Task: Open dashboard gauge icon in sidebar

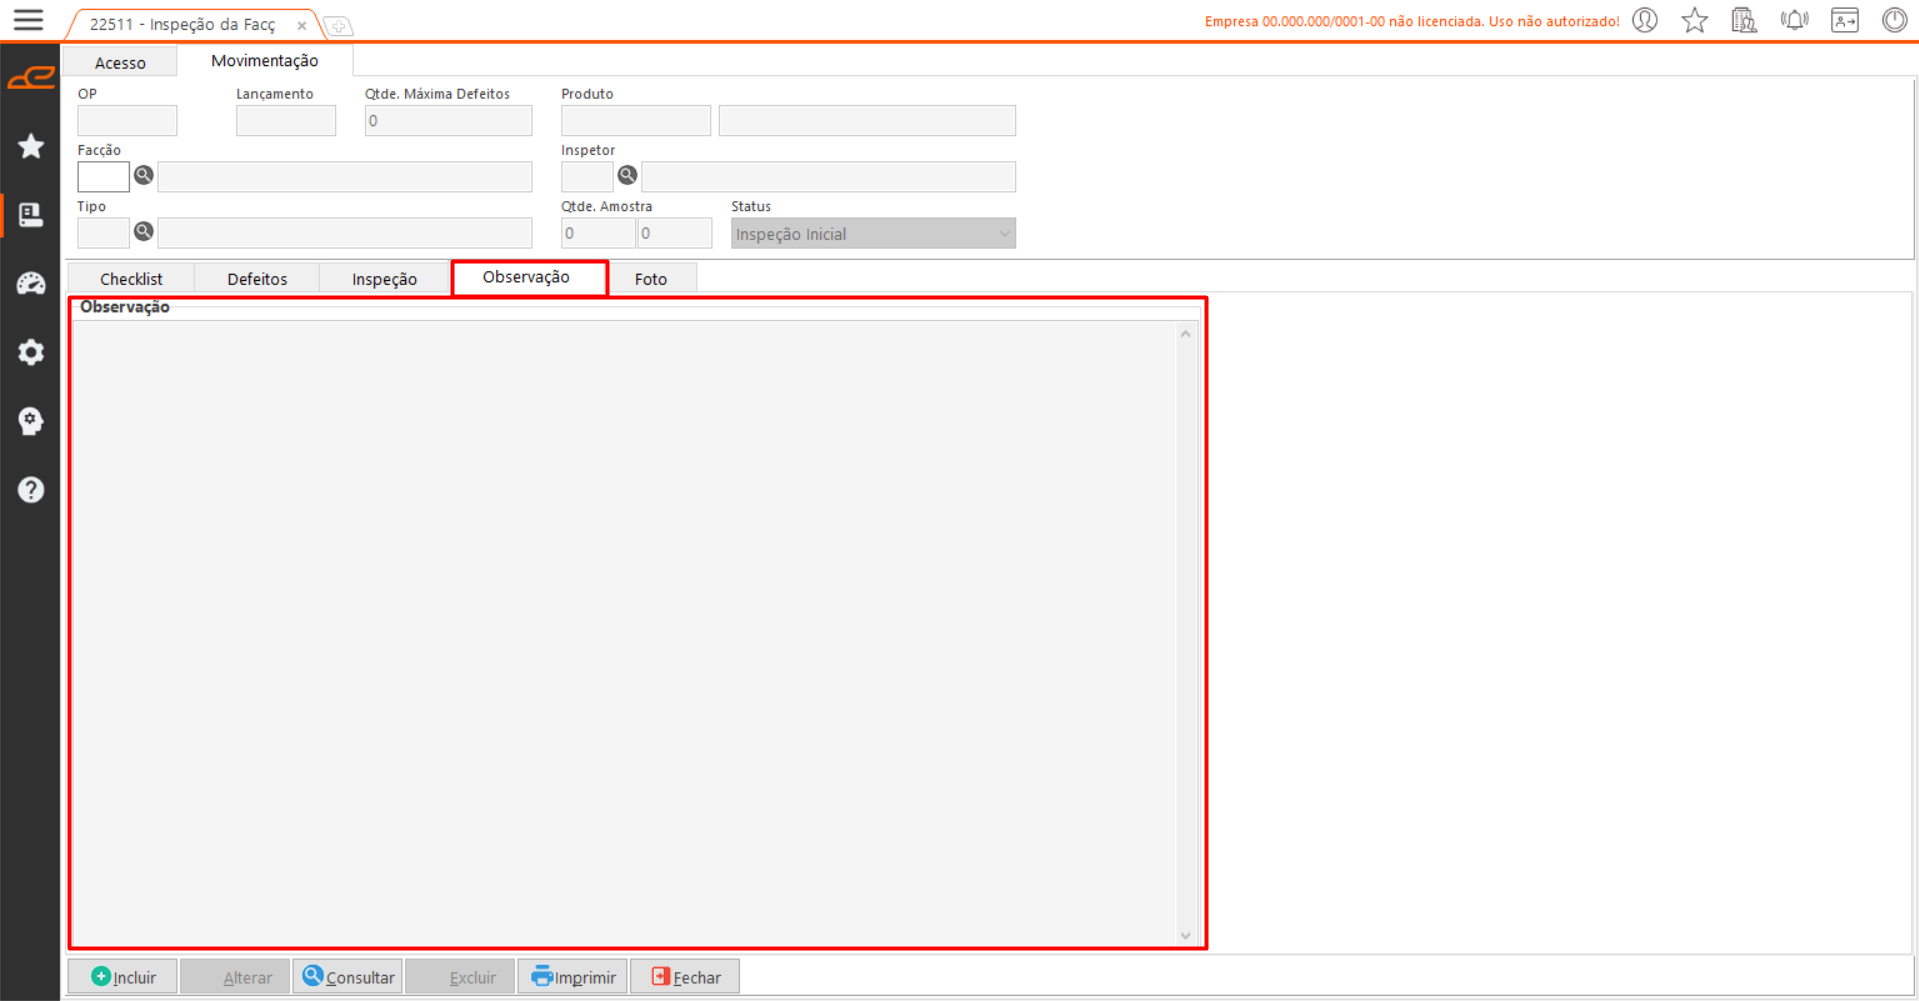Action: coord(31,284)
